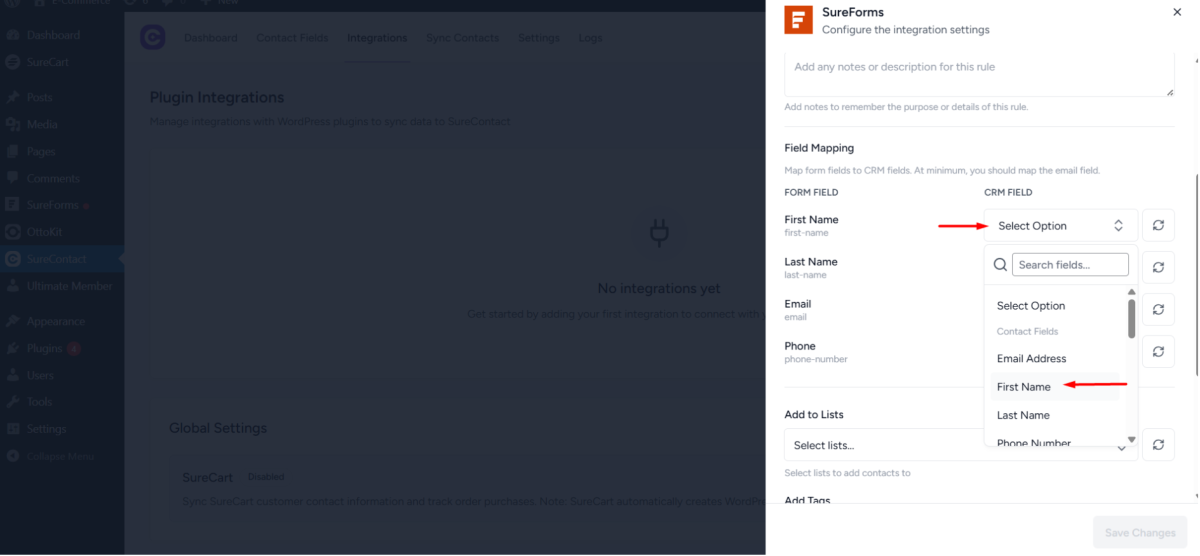Go to Dashboard in WordPress sidebar menu
Viewport: 1200px width, 556px height.
[54, 35]
